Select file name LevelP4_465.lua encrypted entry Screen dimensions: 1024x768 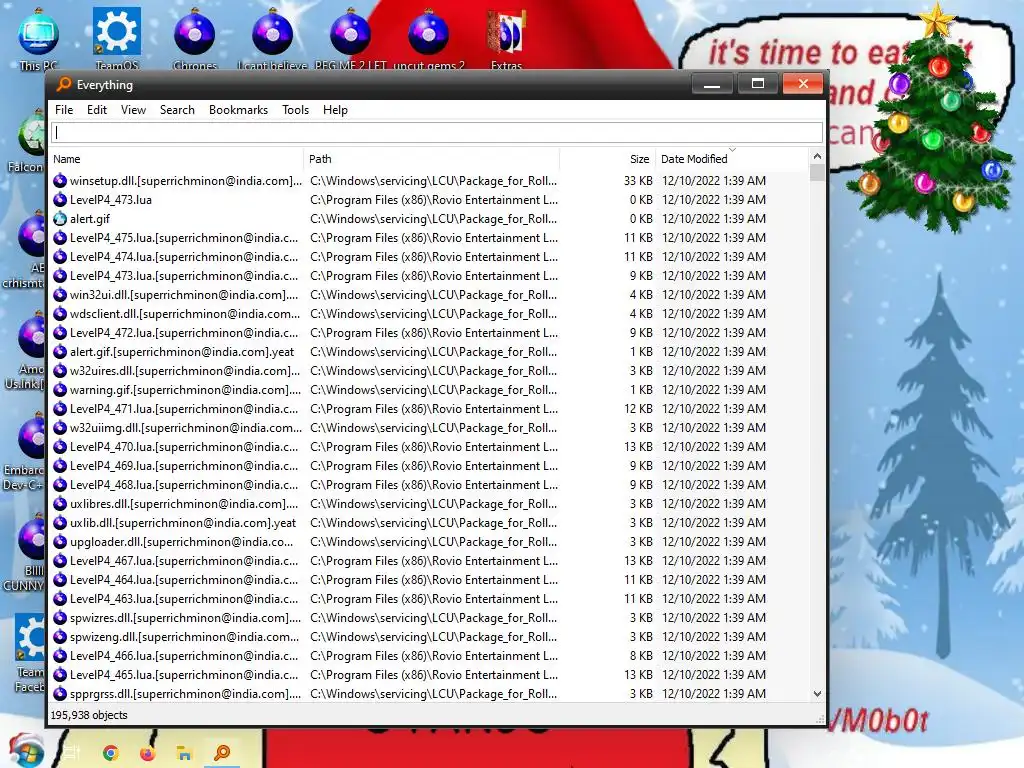[184, 675]
